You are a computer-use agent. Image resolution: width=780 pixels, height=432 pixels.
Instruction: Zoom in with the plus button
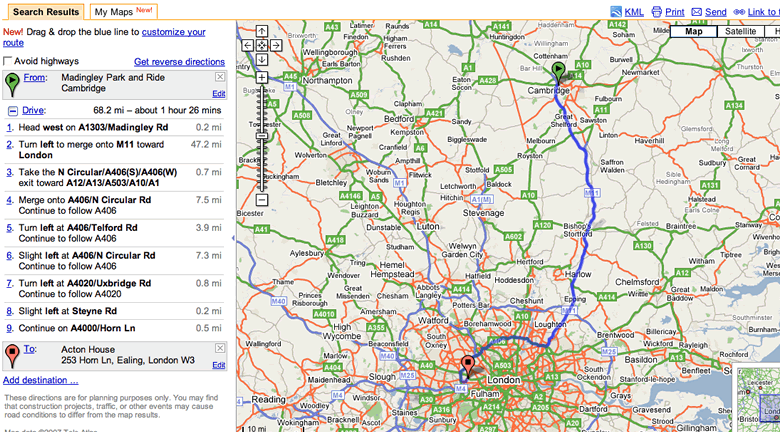(262, 78)
